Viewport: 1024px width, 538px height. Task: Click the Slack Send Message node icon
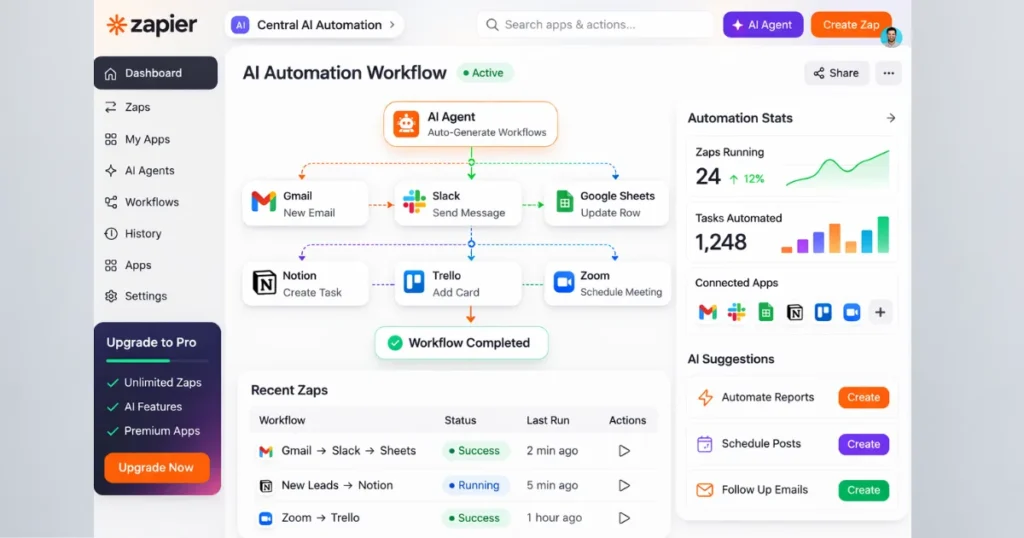(413, 203)
